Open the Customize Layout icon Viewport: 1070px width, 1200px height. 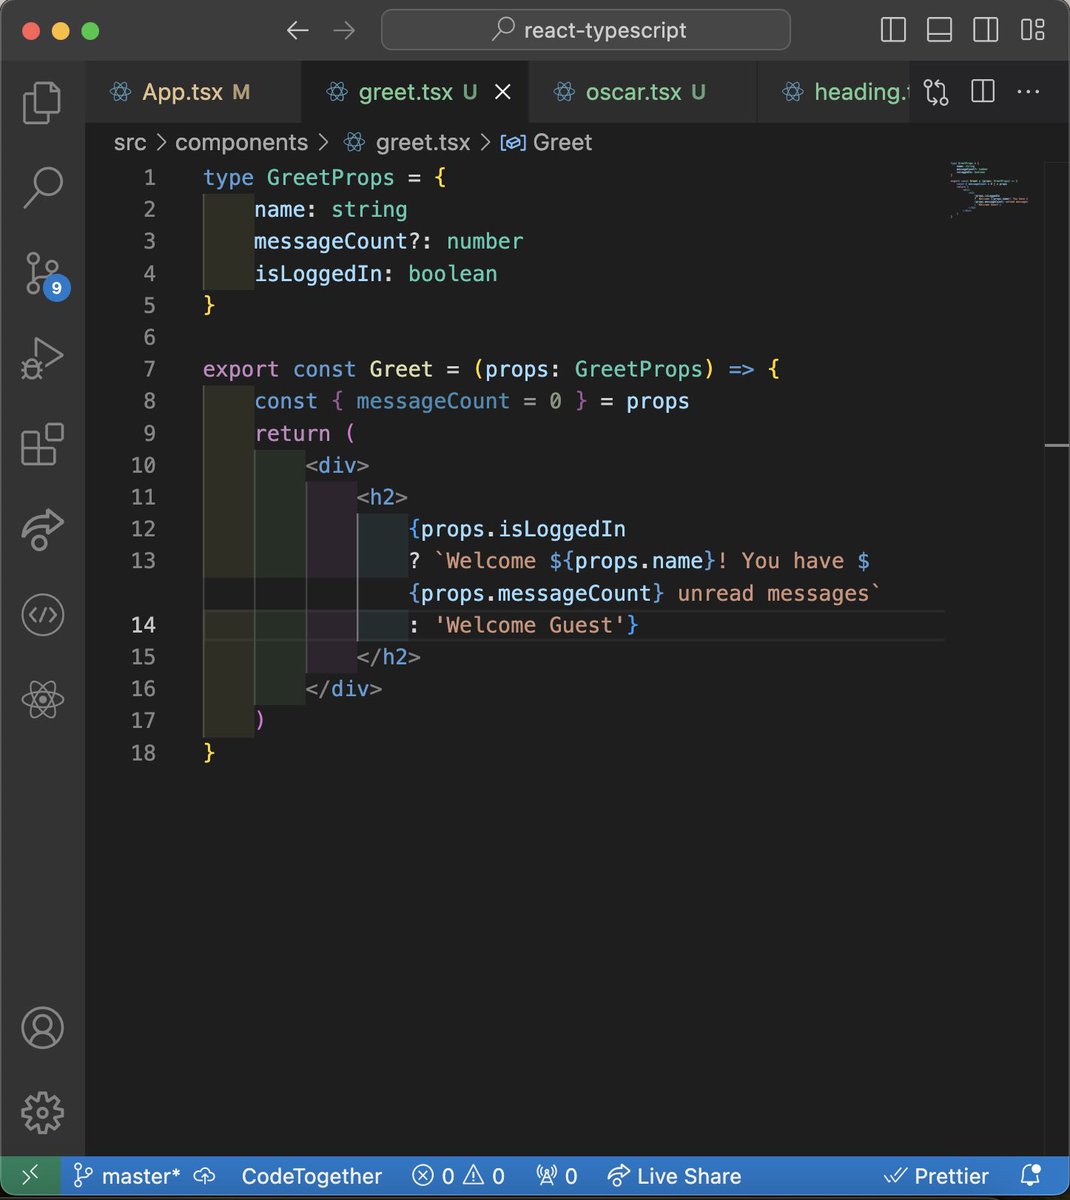point(1032,30)
